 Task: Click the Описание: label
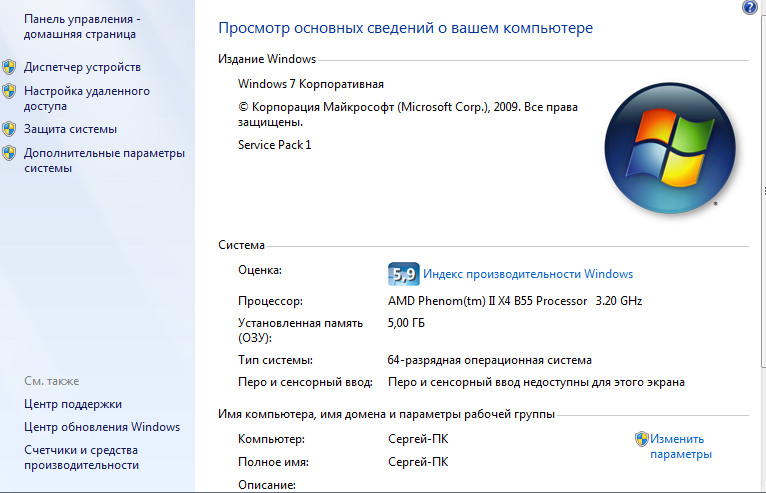click(x=267, y=485)
